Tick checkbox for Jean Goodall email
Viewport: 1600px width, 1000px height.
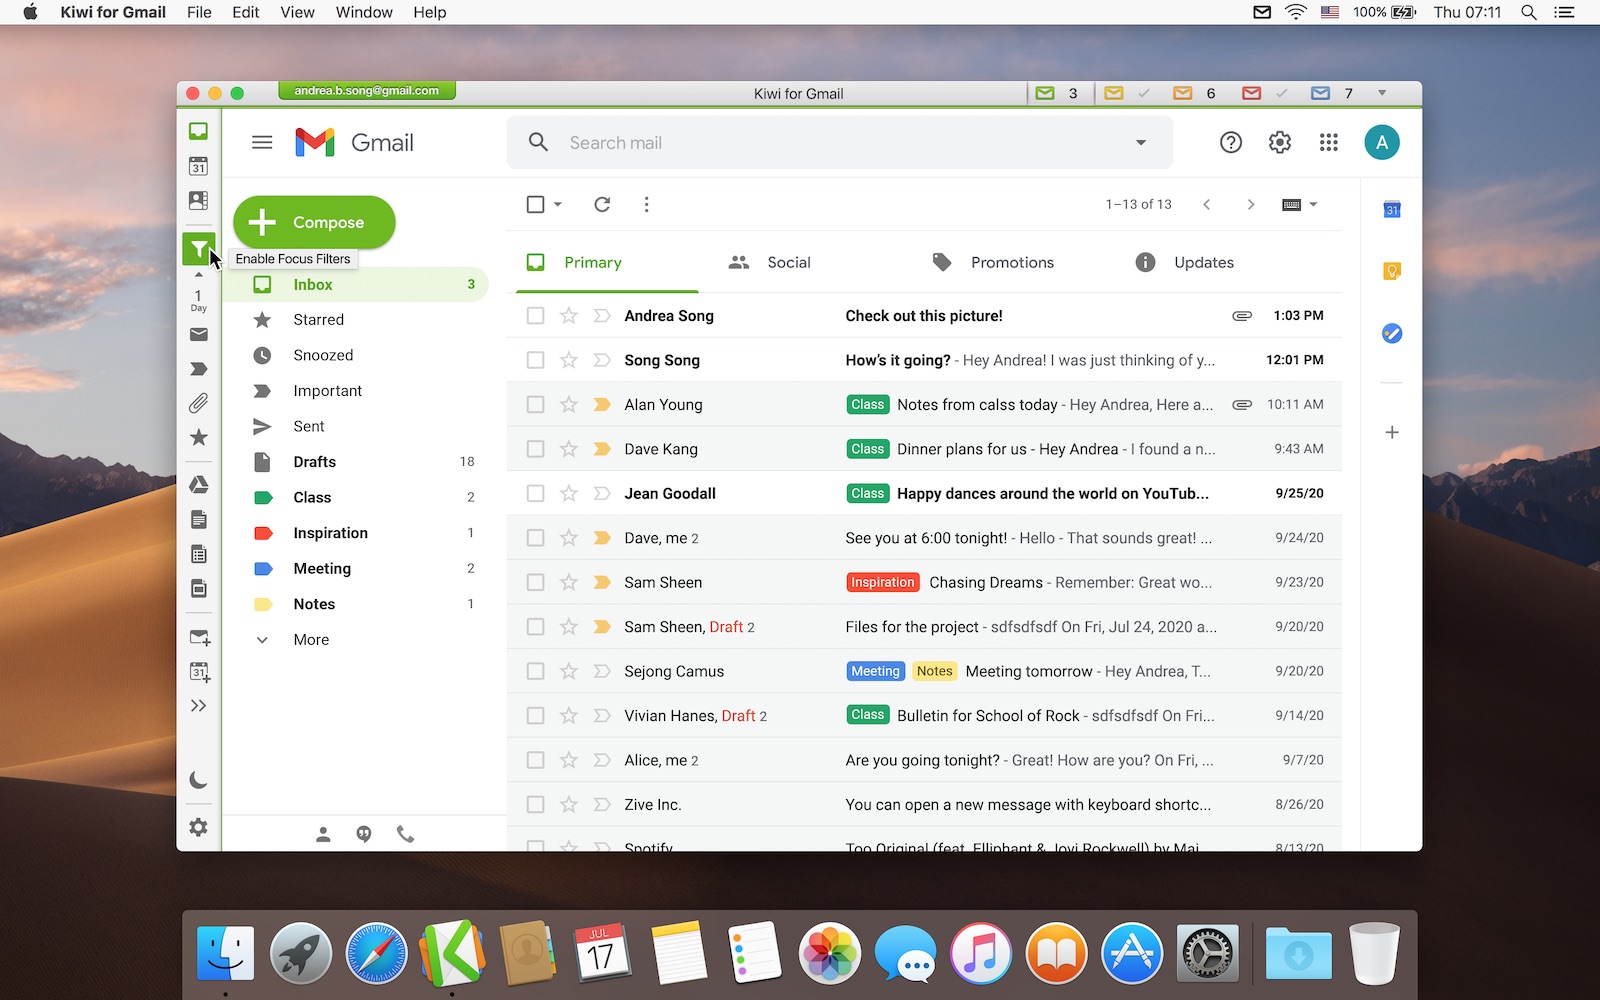(x=536, y=494)
